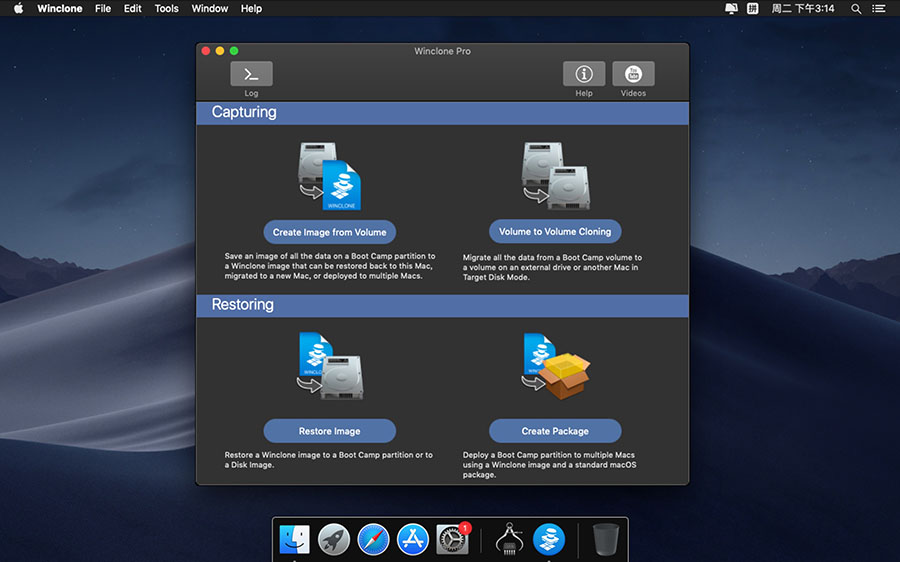900x562 pixels.
Task: Select the Volume to Volume Cloning button
Action: tap(555, 231)
